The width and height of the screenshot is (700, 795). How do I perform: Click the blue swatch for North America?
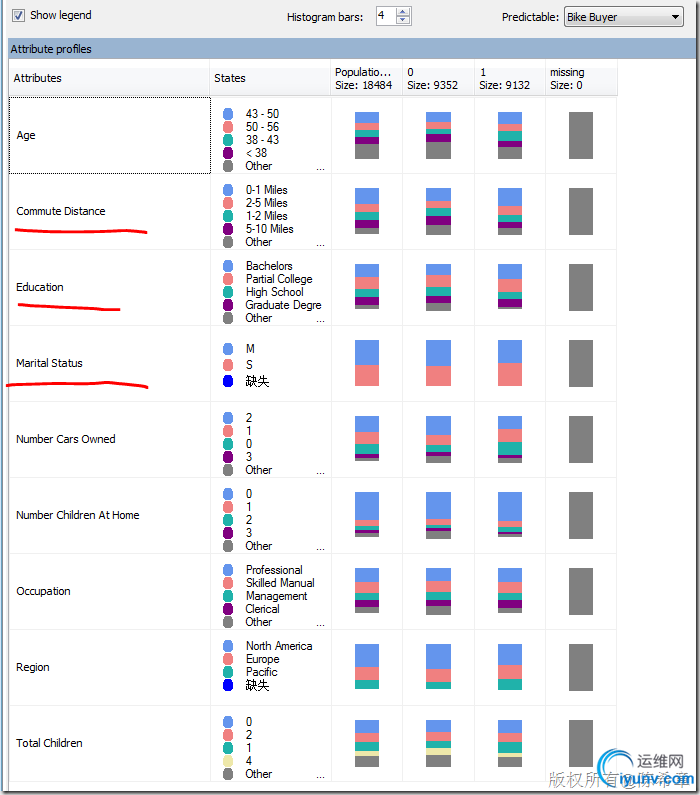(228, 646)
